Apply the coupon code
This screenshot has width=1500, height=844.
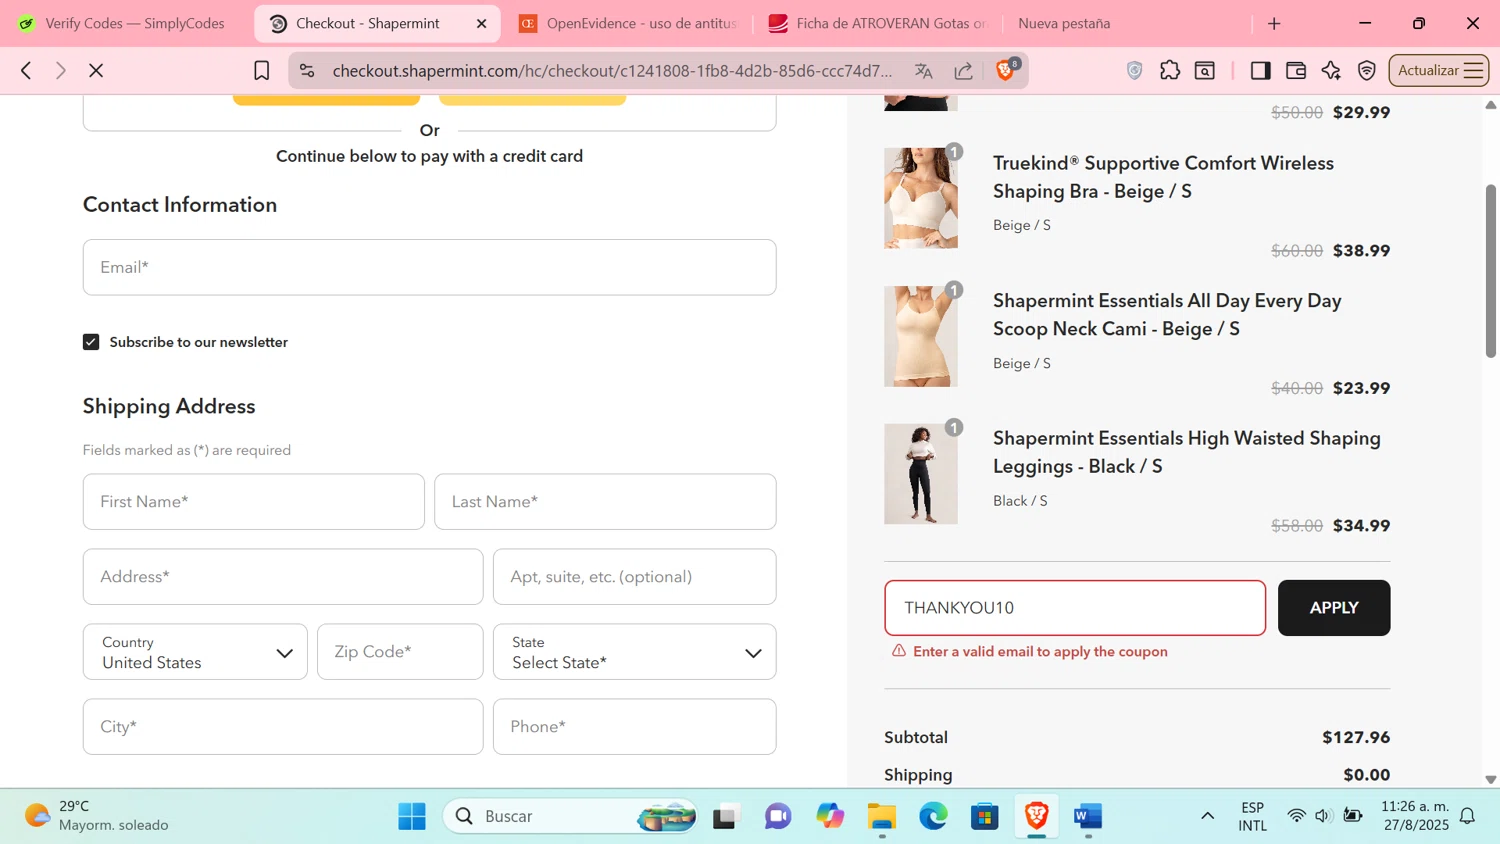(1334, 608)
